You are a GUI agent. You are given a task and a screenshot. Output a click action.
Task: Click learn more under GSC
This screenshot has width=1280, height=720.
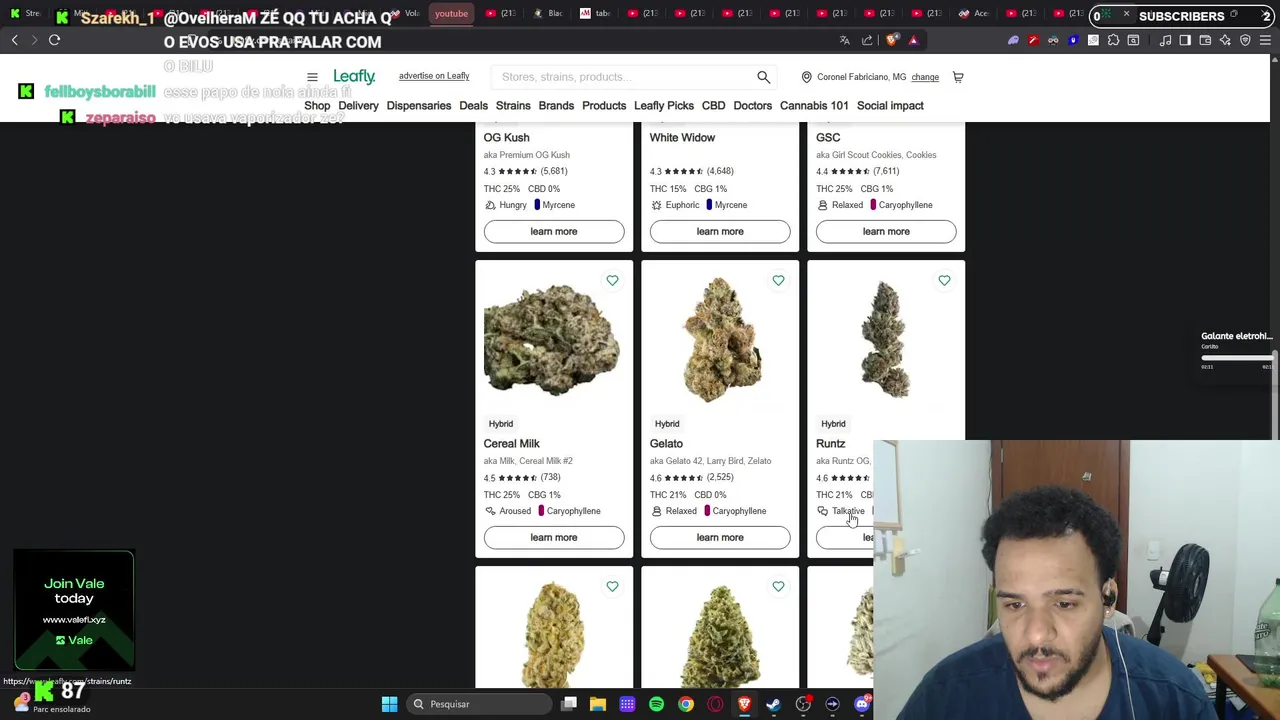[886, 232]
